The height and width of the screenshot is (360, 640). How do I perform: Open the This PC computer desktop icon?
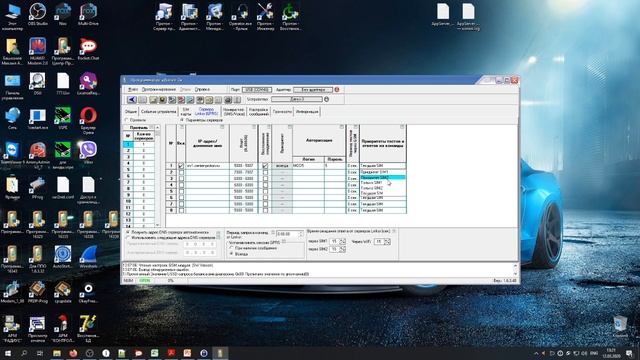(x=13, y=16)
